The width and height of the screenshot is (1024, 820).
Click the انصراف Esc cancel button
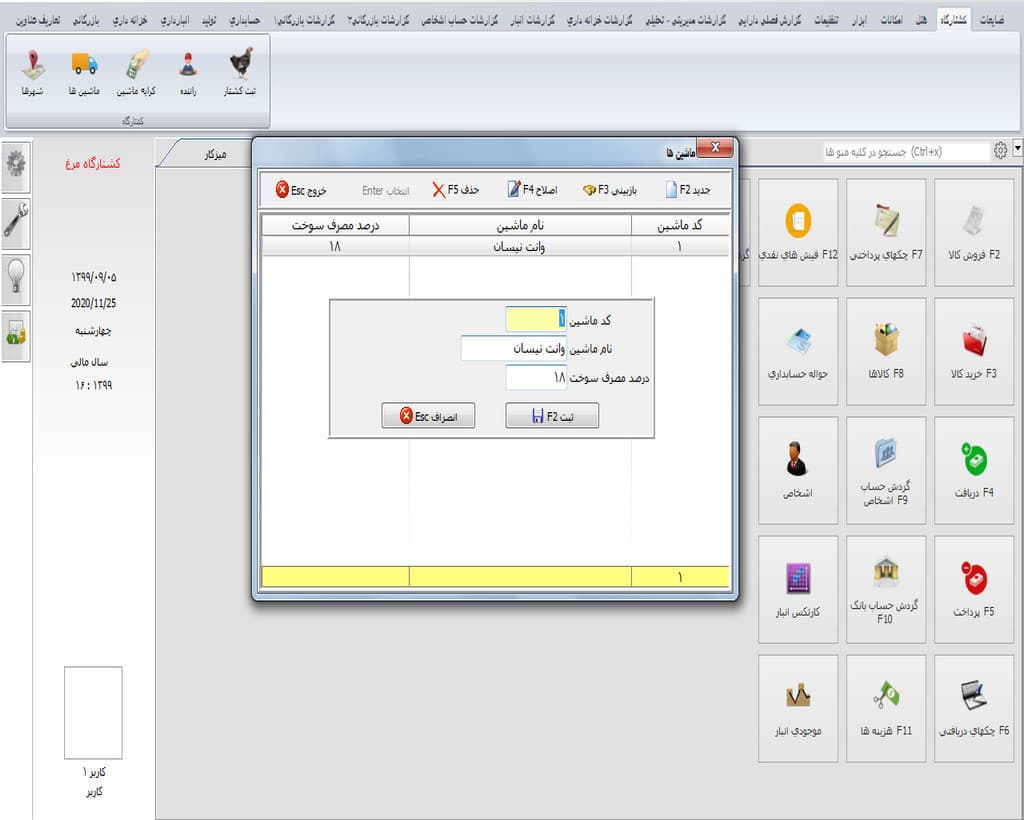[x=428, y=416]
